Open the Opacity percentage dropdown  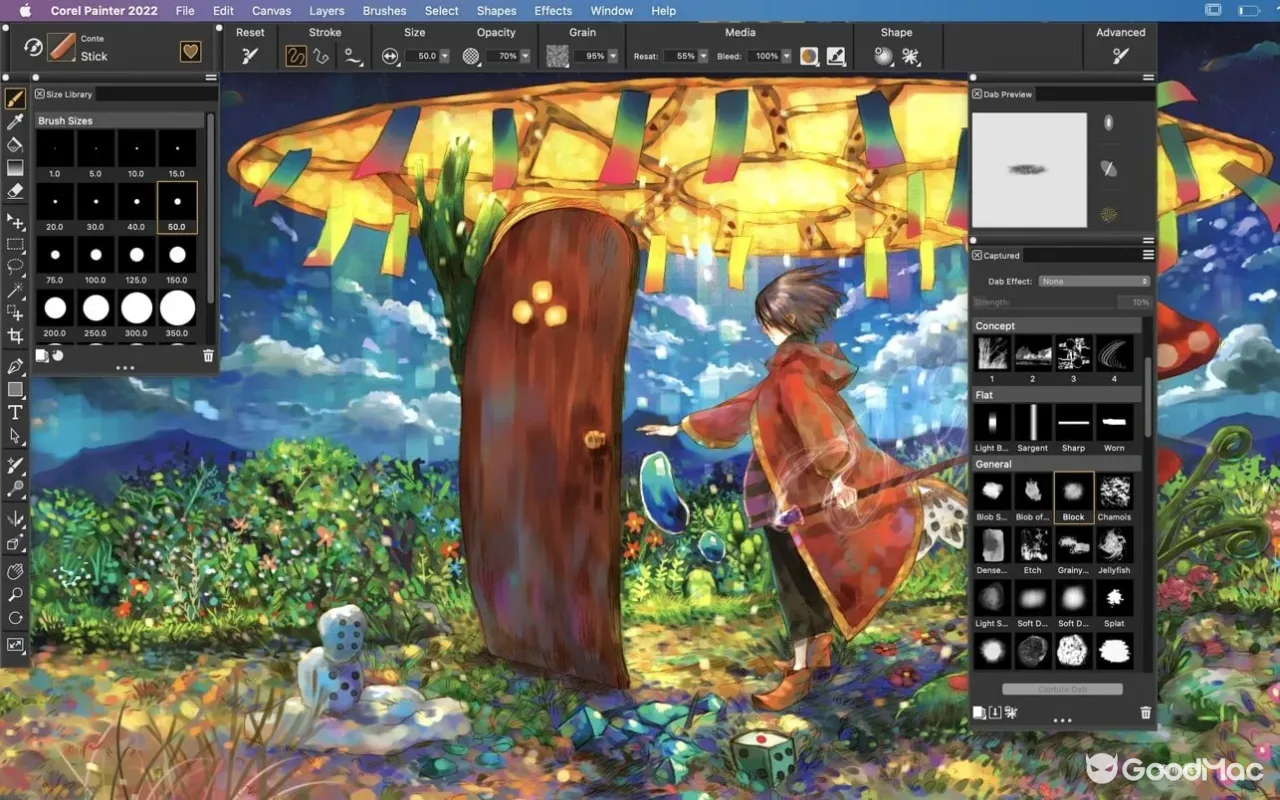coord(526,56)
